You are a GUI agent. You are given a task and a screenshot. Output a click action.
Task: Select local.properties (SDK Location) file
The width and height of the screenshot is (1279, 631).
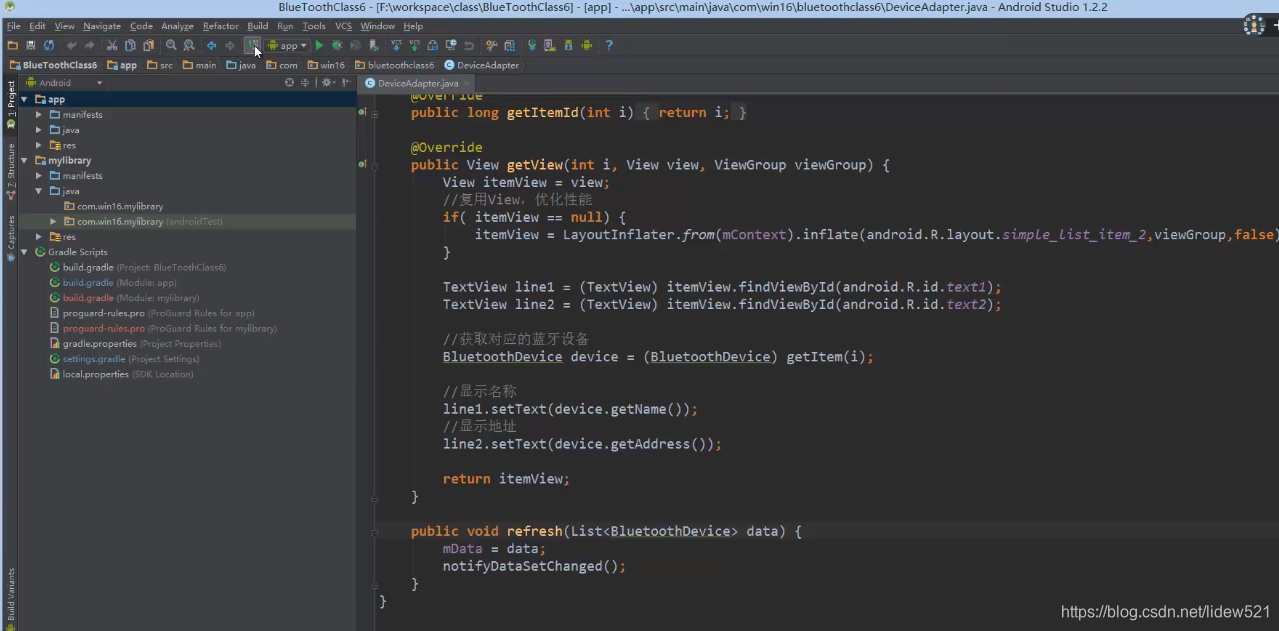click(121, 374)
